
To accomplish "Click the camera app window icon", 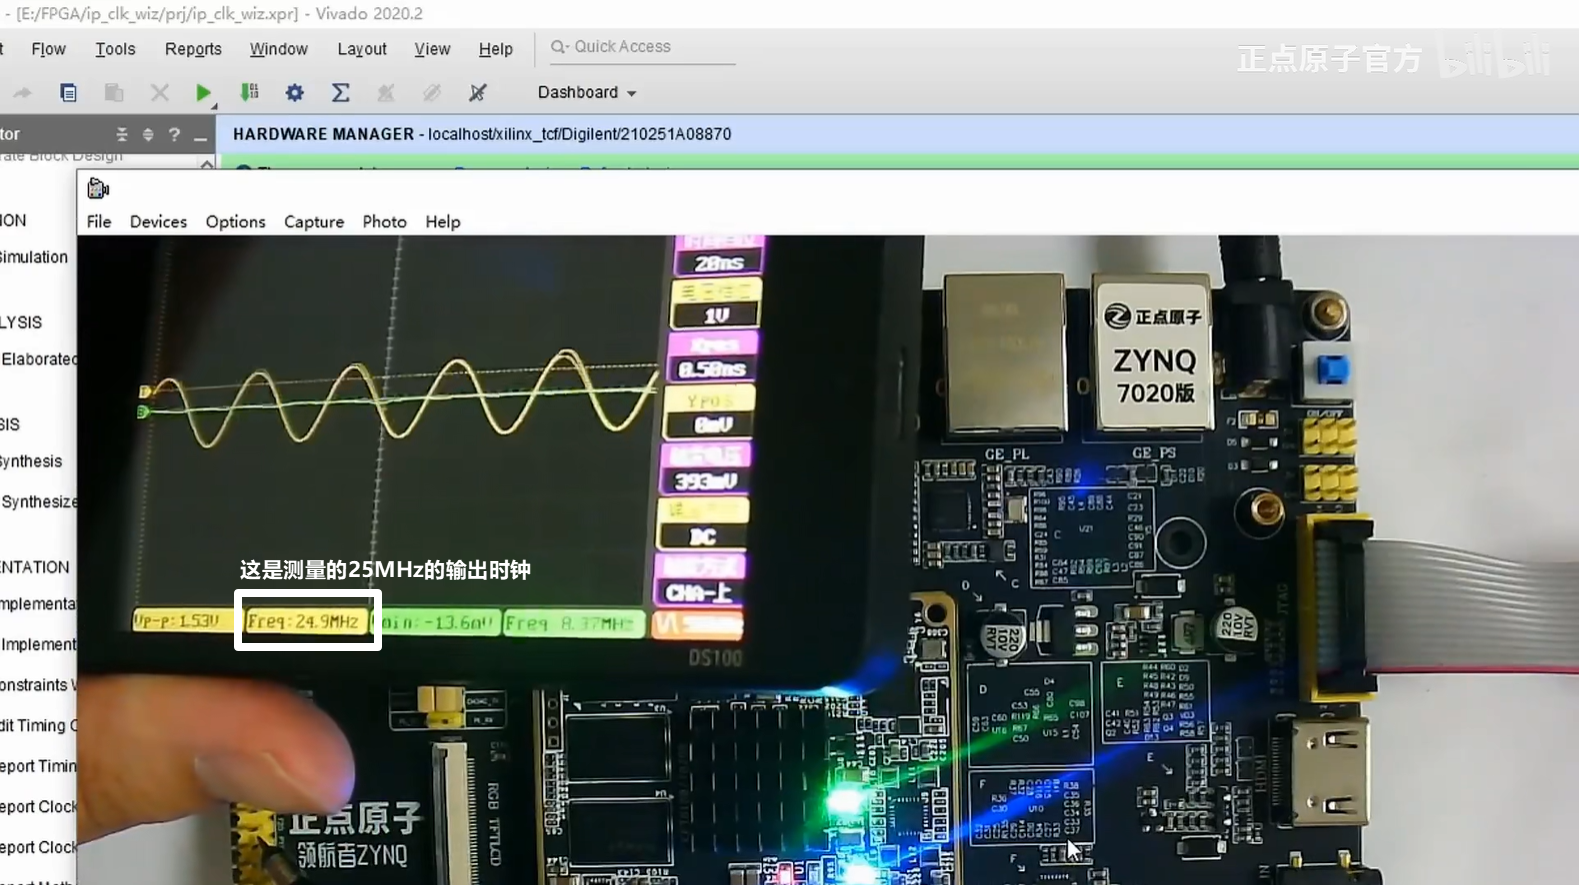I will point(98,188).
